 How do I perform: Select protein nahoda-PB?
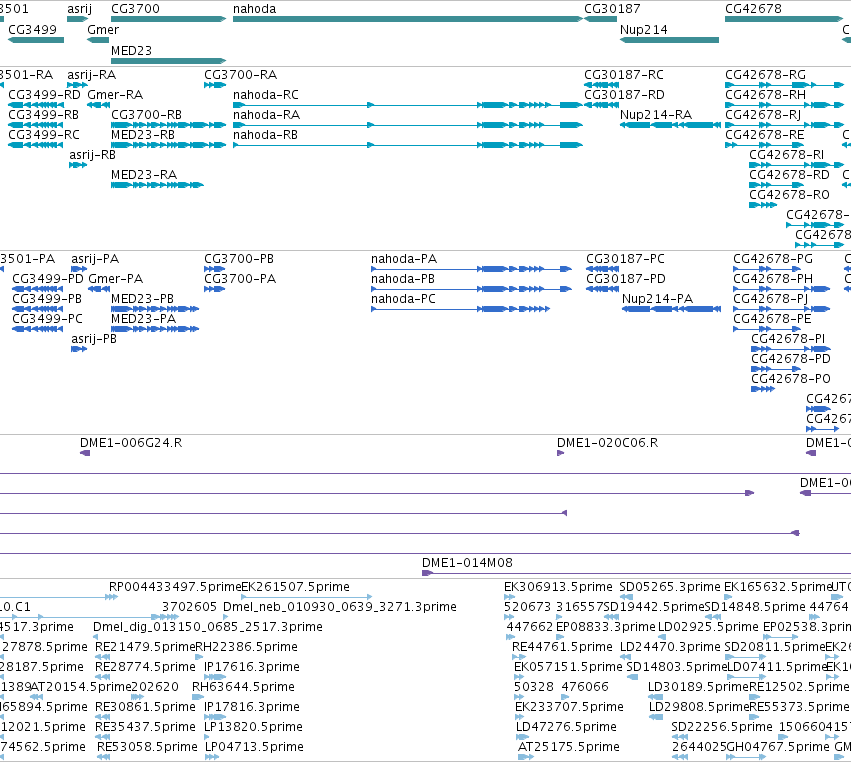coord(472,289)
